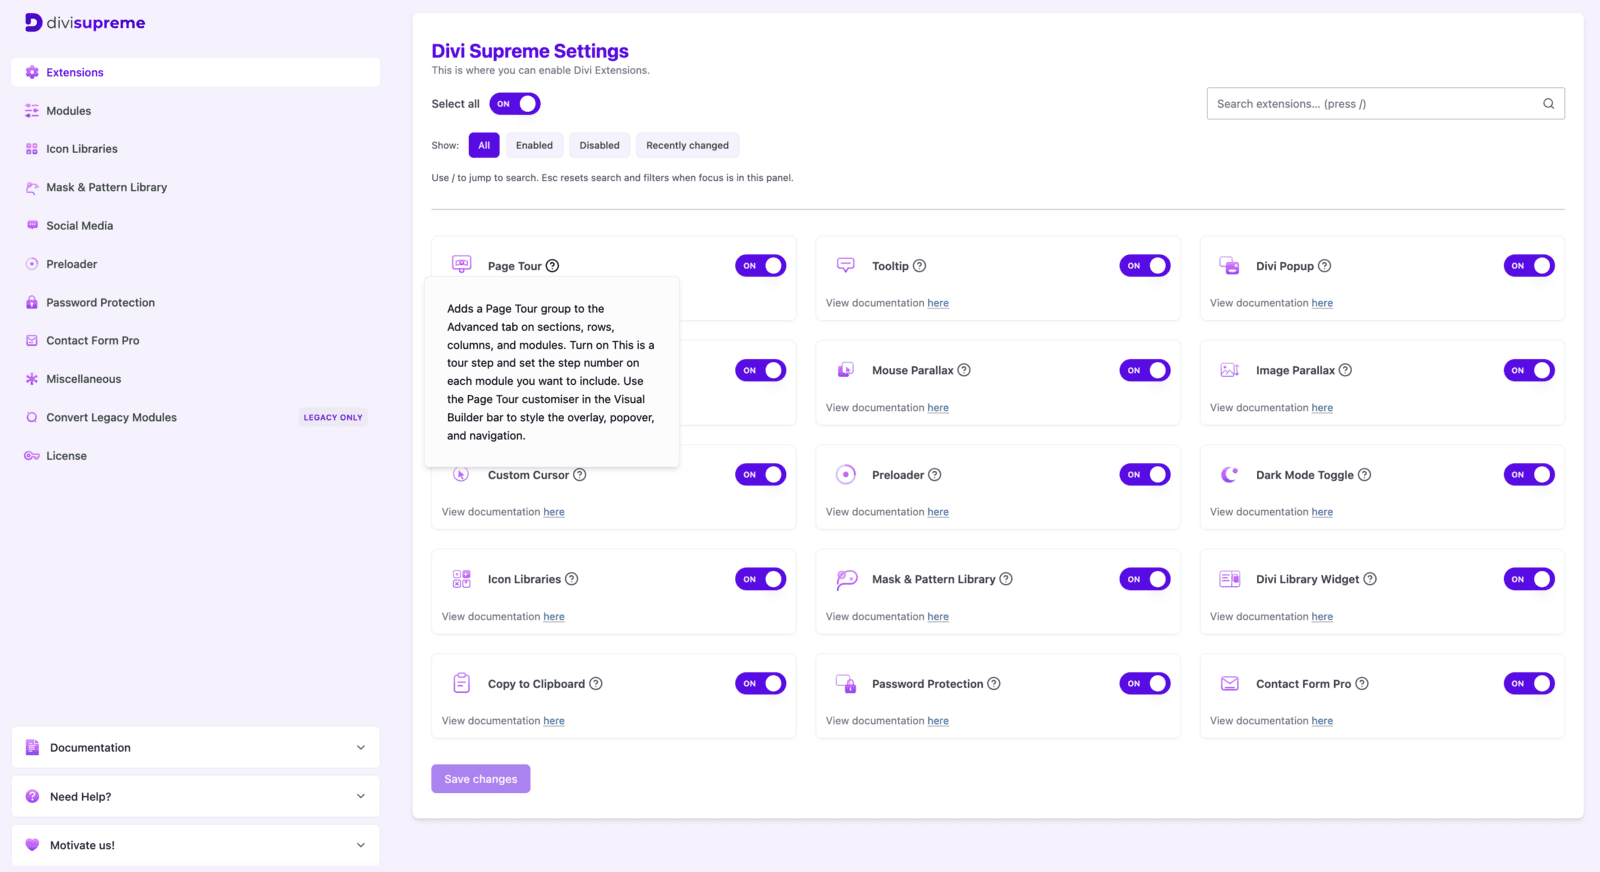Open Mask & Pattern Library sidebar item
The image size is (1600, 872).
click(196, 187)
